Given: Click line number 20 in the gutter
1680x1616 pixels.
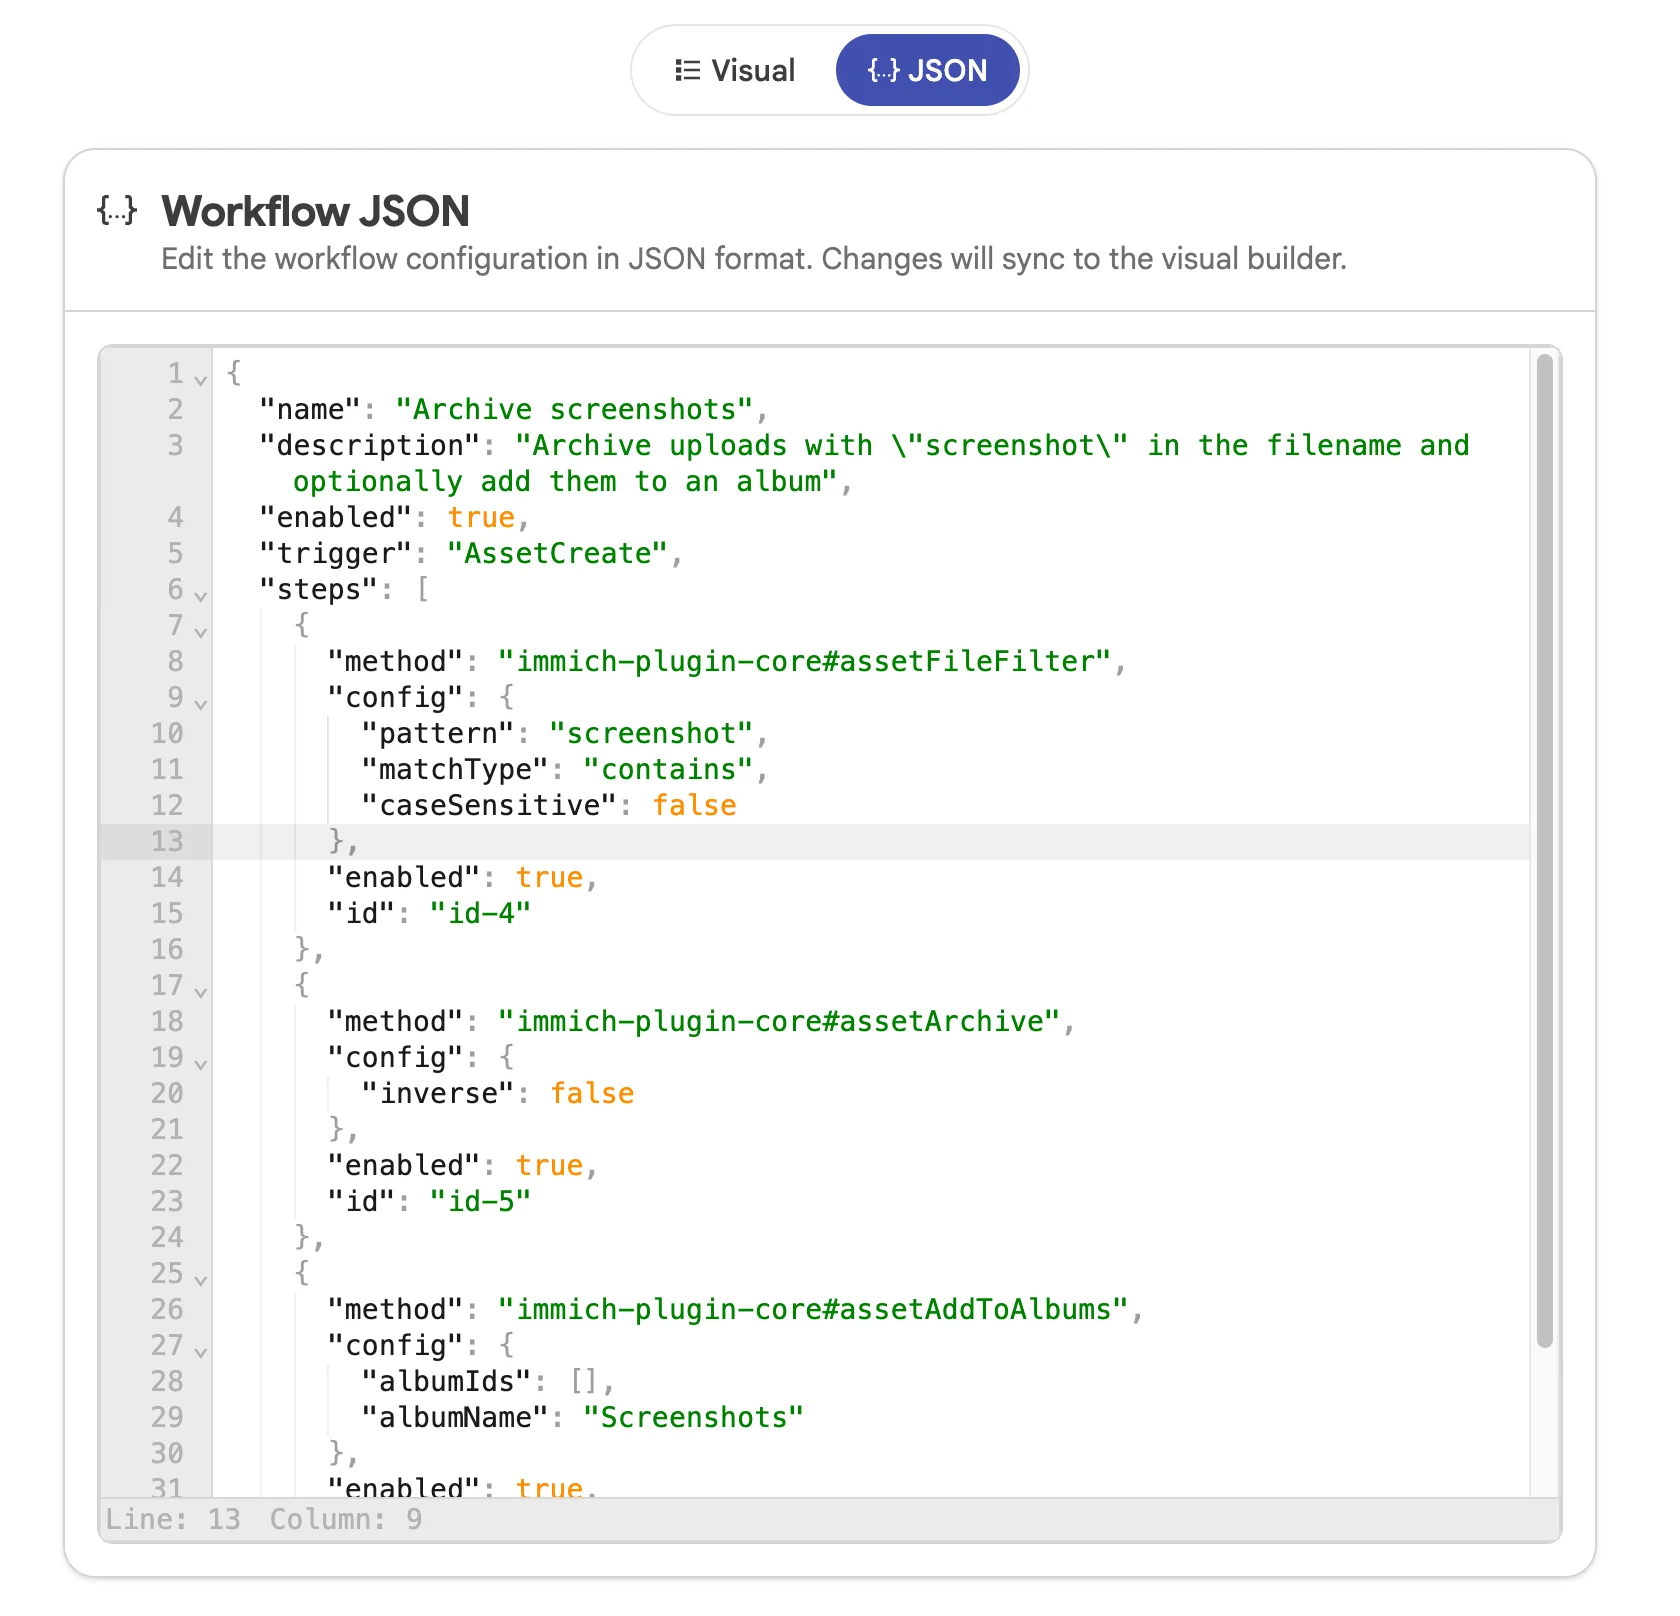Looking at the screenshot, I should 167,1093.
